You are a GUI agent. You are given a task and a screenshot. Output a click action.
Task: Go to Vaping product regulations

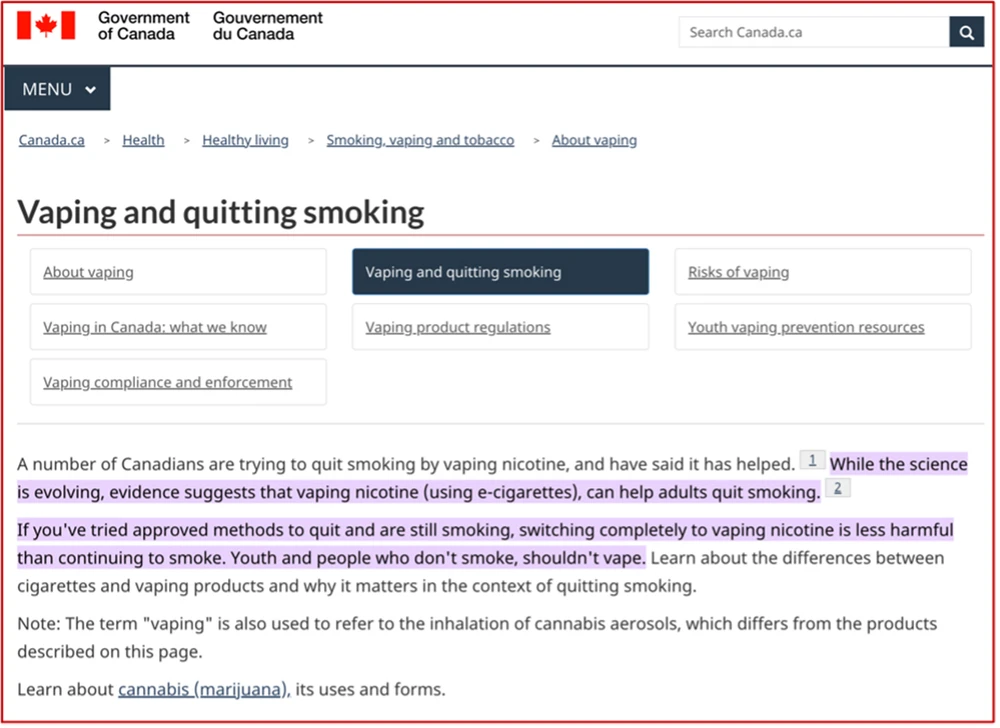[x=500, y=327]
